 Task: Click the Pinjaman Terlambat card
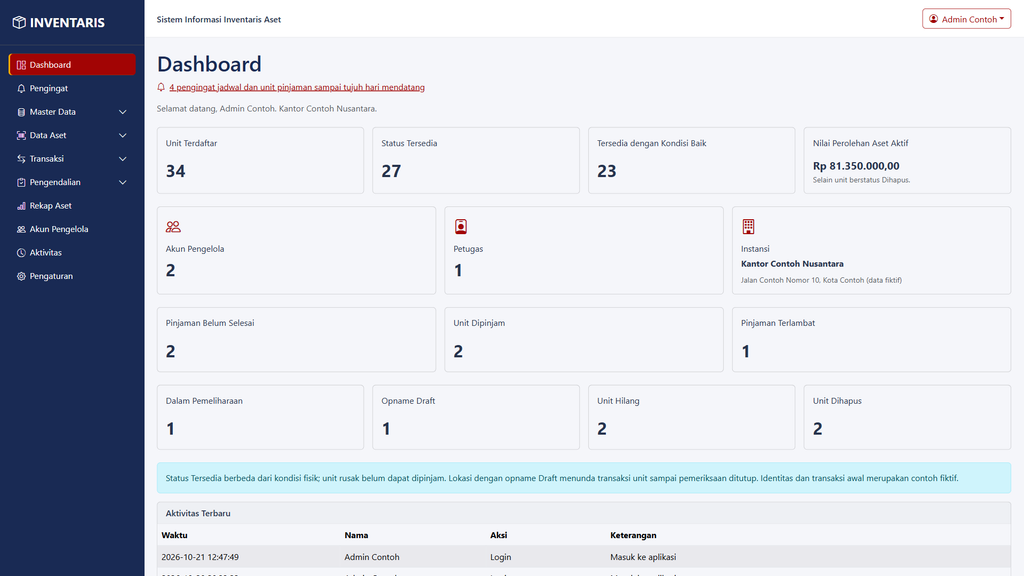pyautogui.click(x=871, y=340)
